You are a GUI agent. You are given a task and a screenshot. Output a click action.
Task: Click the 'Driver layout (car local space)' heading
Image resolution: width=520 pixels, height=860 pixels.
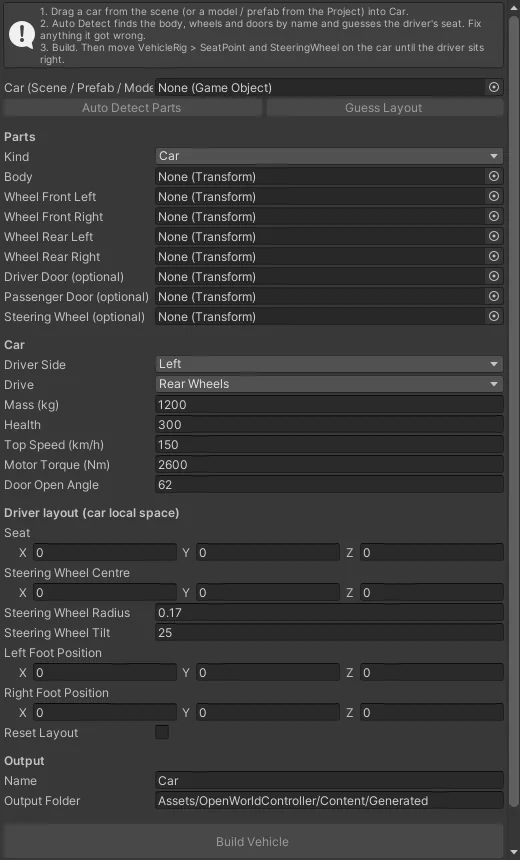pyautogui.click(x=92, y=513)
